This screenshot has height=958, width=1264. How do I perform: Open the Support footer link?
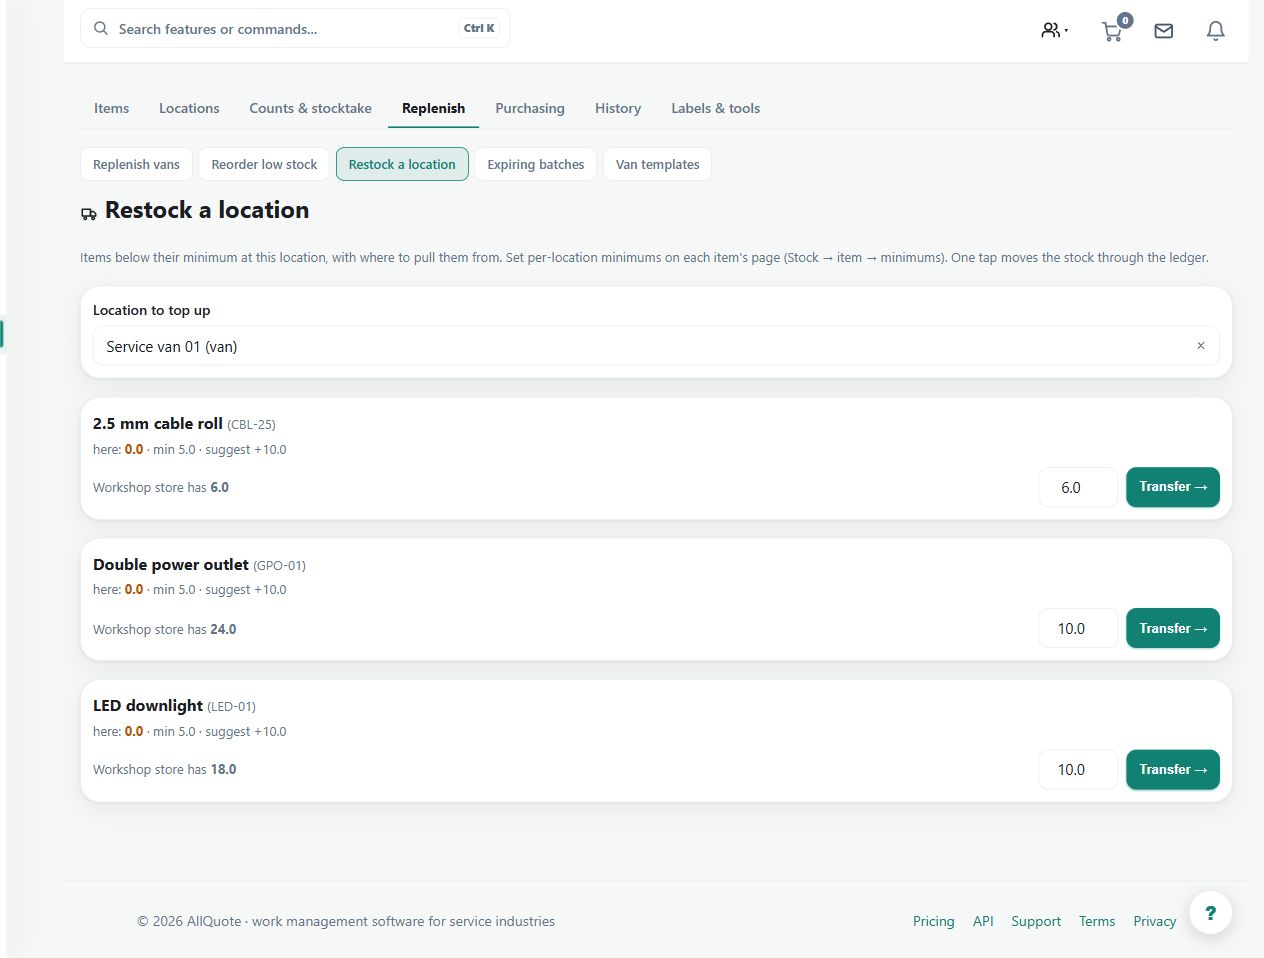pos(1036,921)
